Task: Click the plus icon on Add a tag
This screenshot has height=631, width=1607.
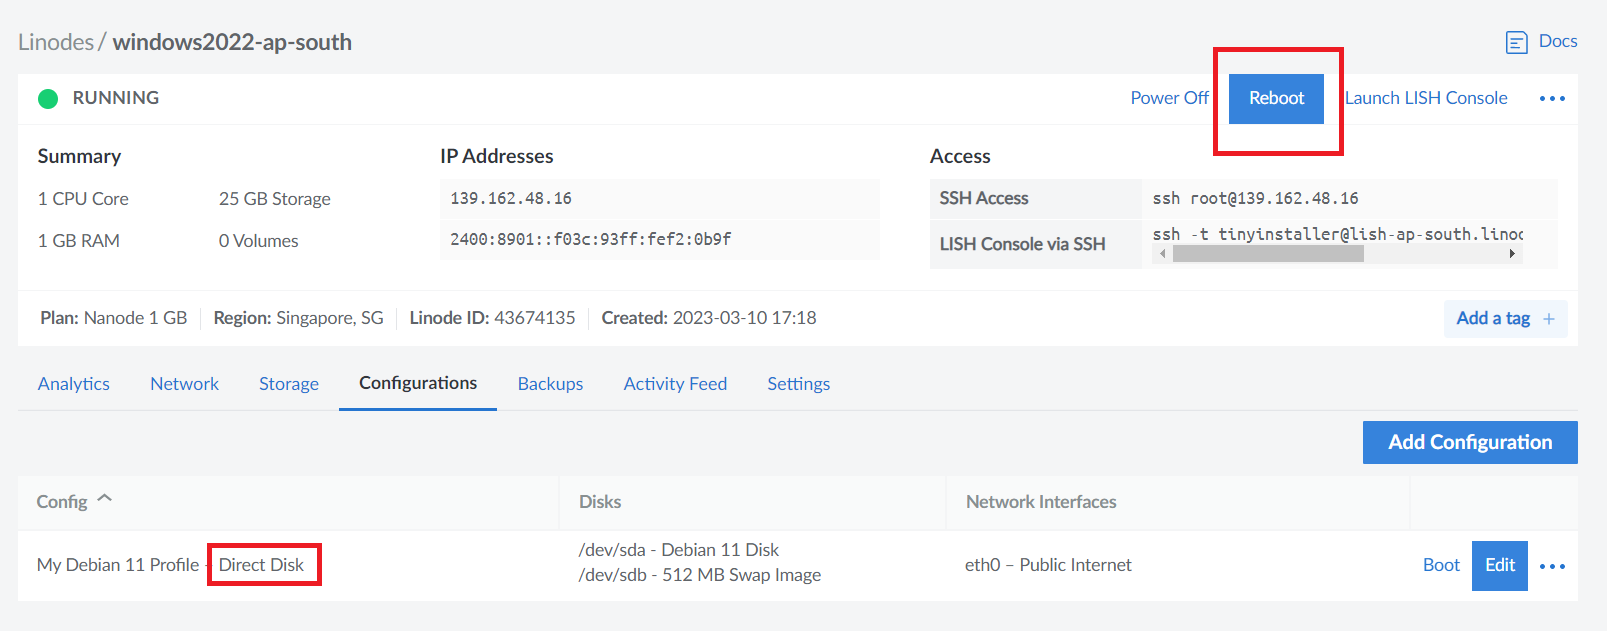Action: point(1549,319)
